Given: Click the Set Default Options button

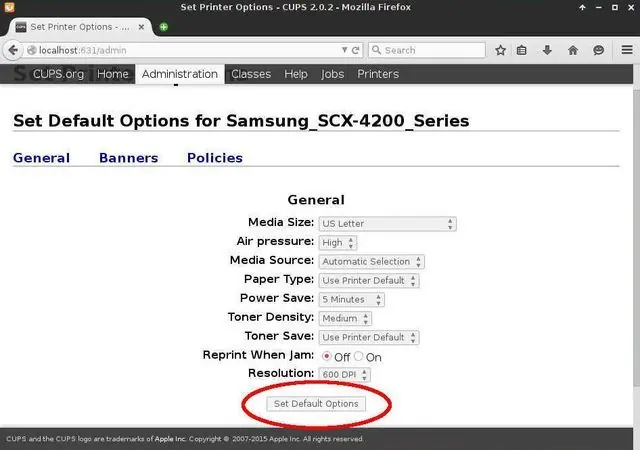Looking at the screenshot, I should click(316, 403).
